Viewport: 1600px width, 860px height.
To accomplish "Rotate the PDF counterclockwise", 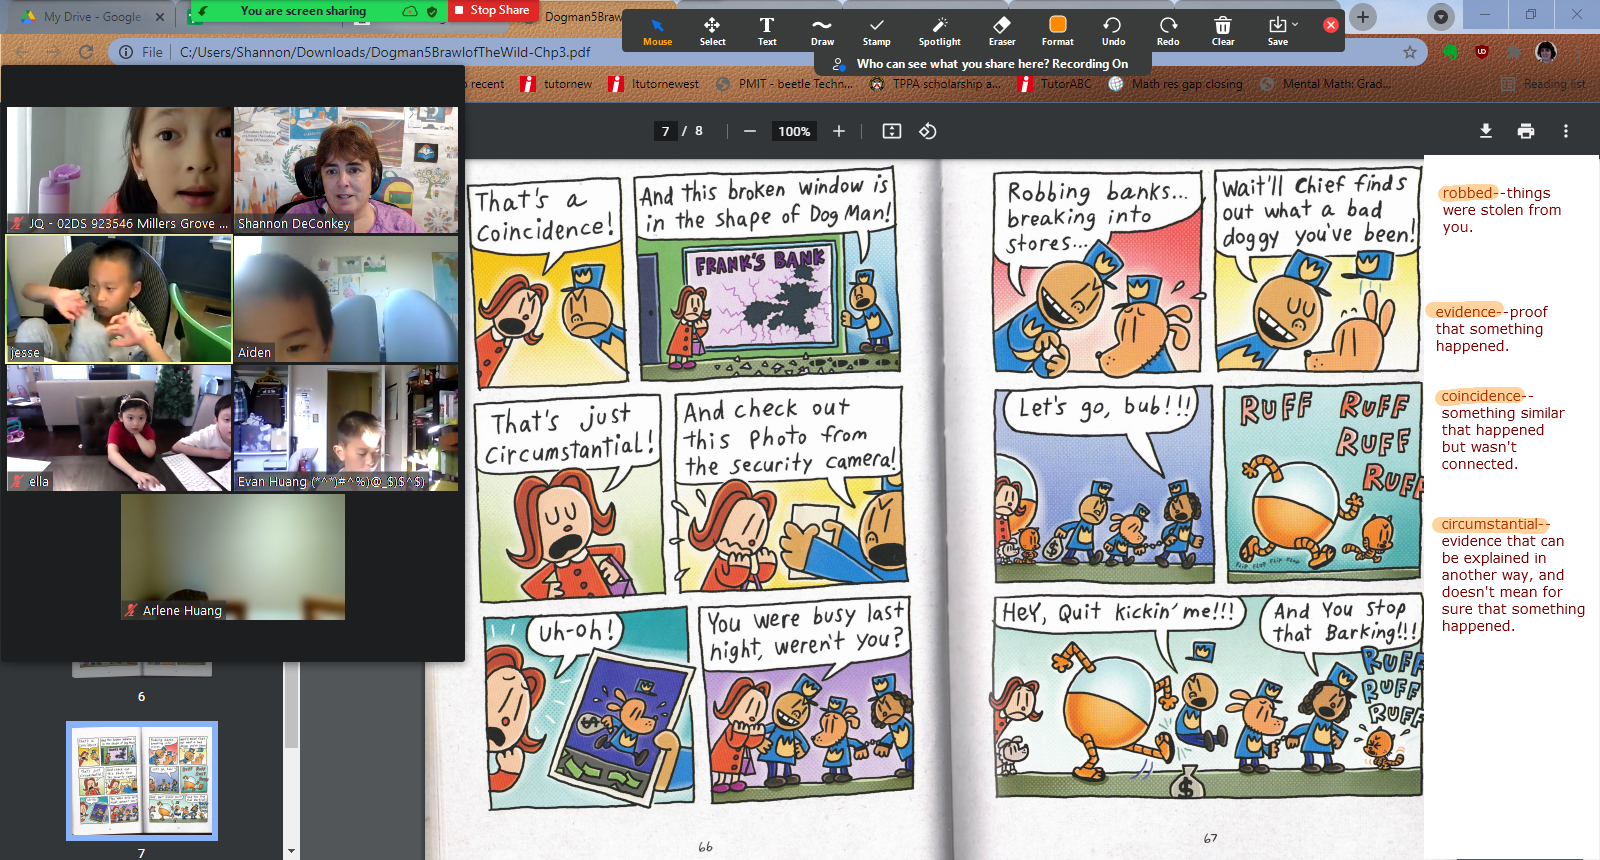I will coord(928,131).
